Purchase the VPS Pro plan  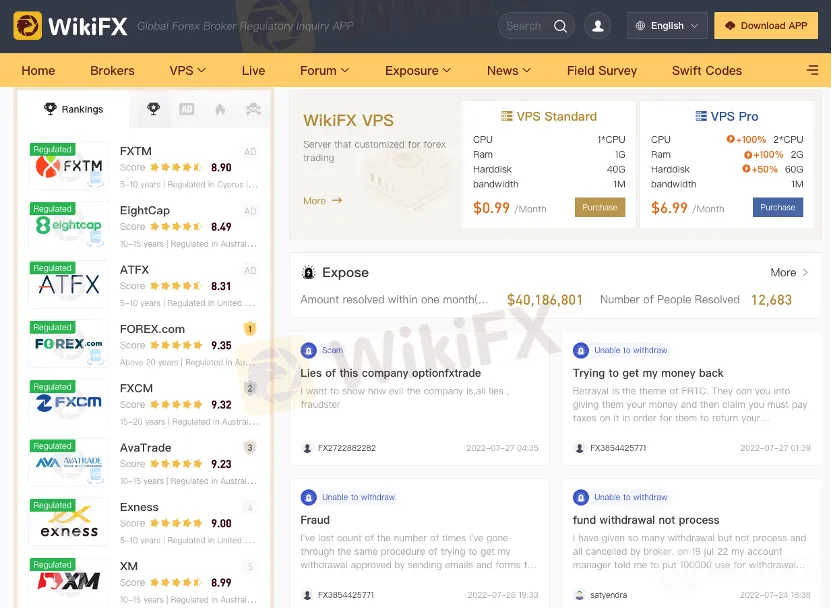777,207
